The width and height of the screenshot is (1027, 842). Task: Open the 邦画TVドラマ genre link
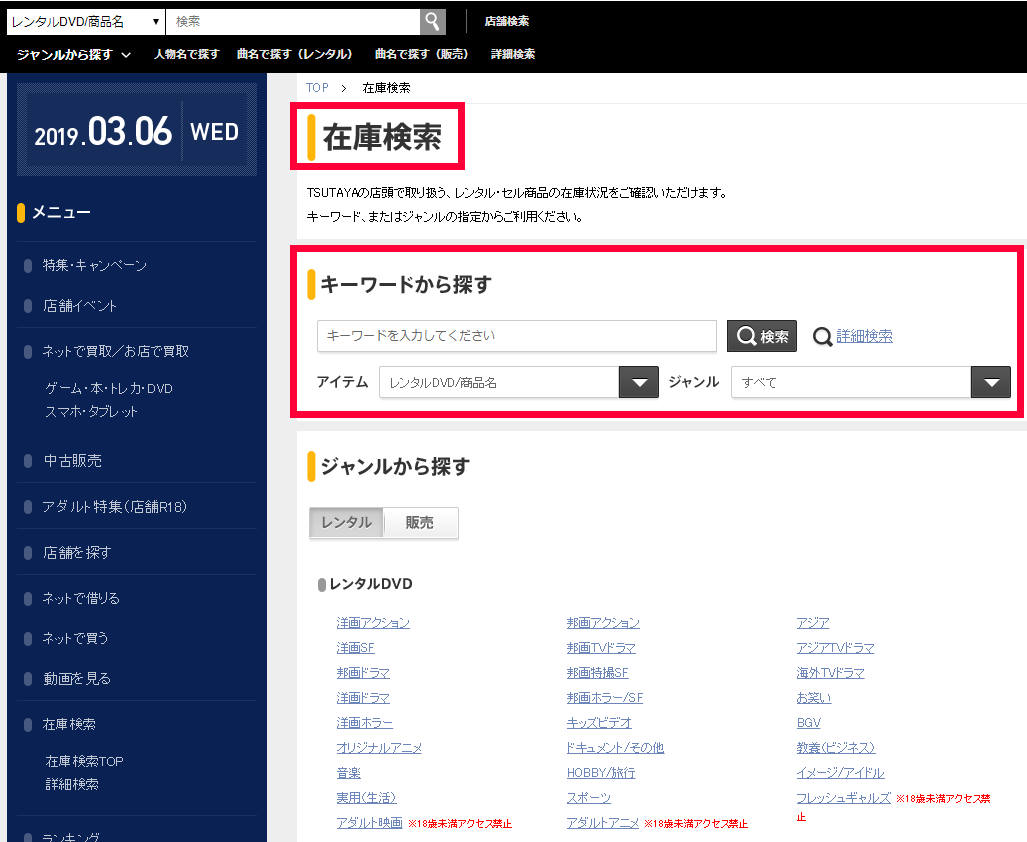(x=601, y=647)
